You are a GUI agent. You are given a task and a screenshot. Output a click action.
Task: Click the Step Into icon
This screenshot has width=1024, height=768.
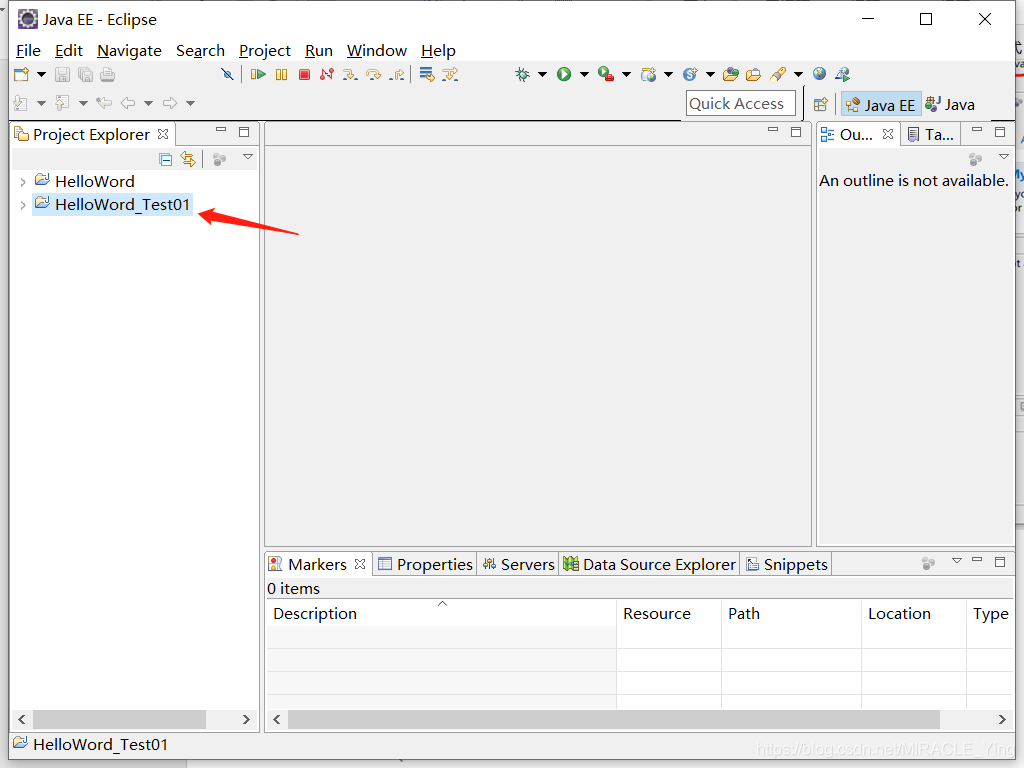[x=350, y=74]
